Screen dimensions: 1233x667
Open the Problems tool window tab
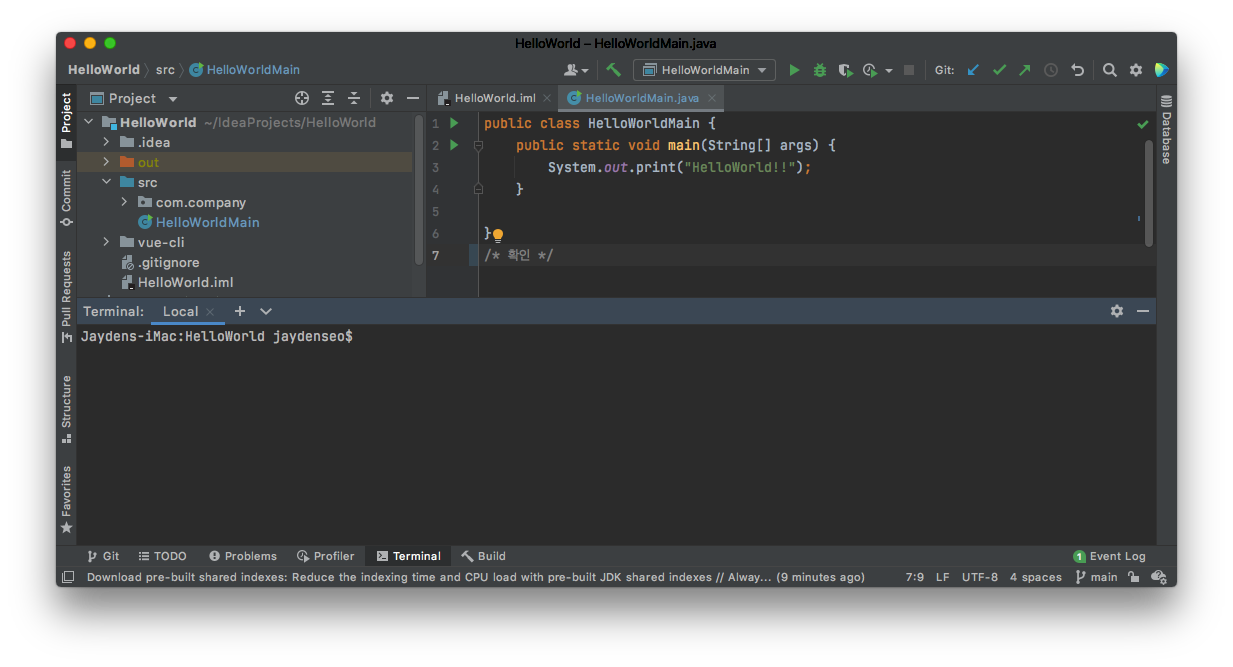(x=243, y=556)
